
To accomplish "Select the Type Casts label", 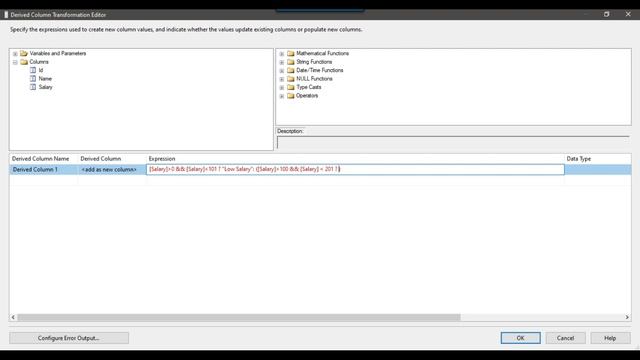I will point(309,87).
